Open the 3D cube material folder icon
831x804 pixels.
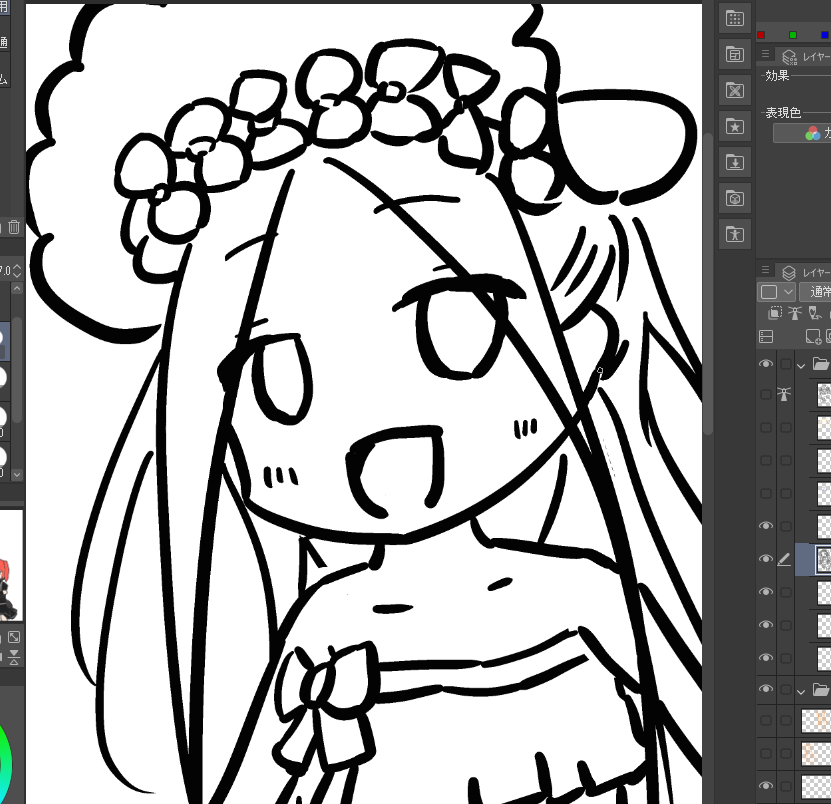735,198
